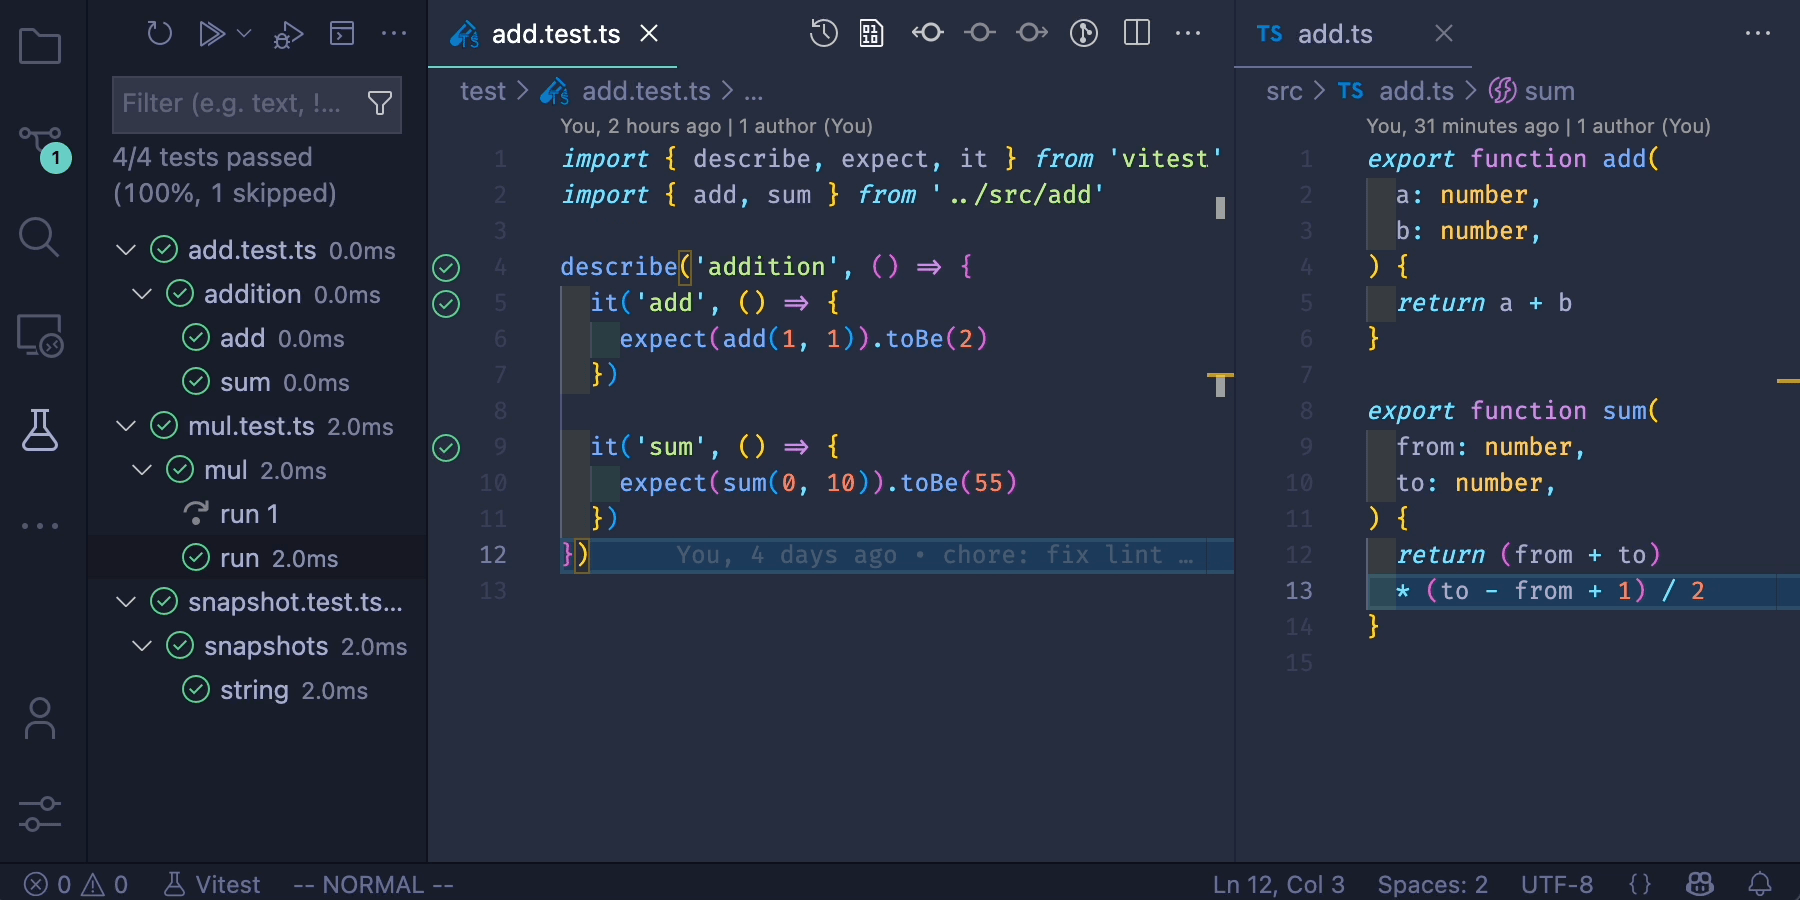Viewport: 1800px width, 900px height.
Task: Run the 'addition' test from the gutter checkmark
Action: [x=446, y=267]
